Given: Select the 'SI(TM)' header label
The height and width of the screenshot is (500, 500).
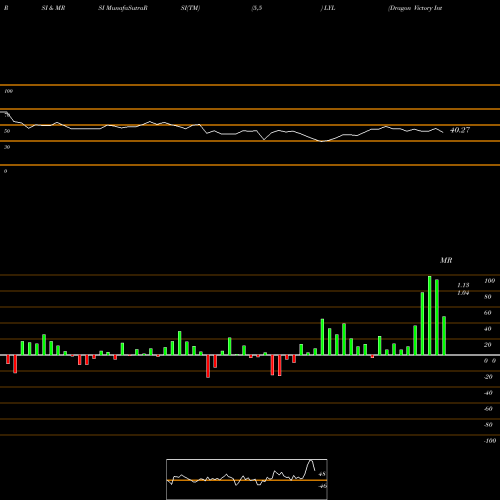Looking at the screenshot, I should pyautogui.click(x=190, y=8).
